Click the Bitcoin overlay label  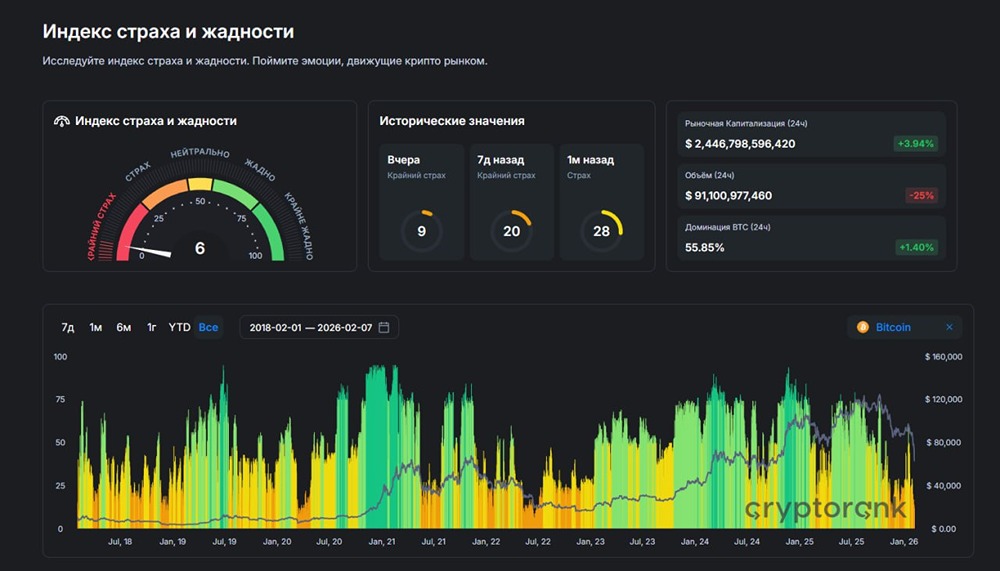(893, 327)
